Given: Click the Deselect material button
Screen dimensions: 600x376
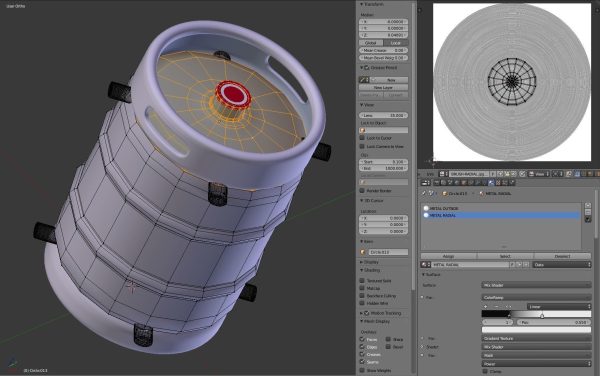Looking at the screenshot, I should pyautogui.click(x=562, y=256).
